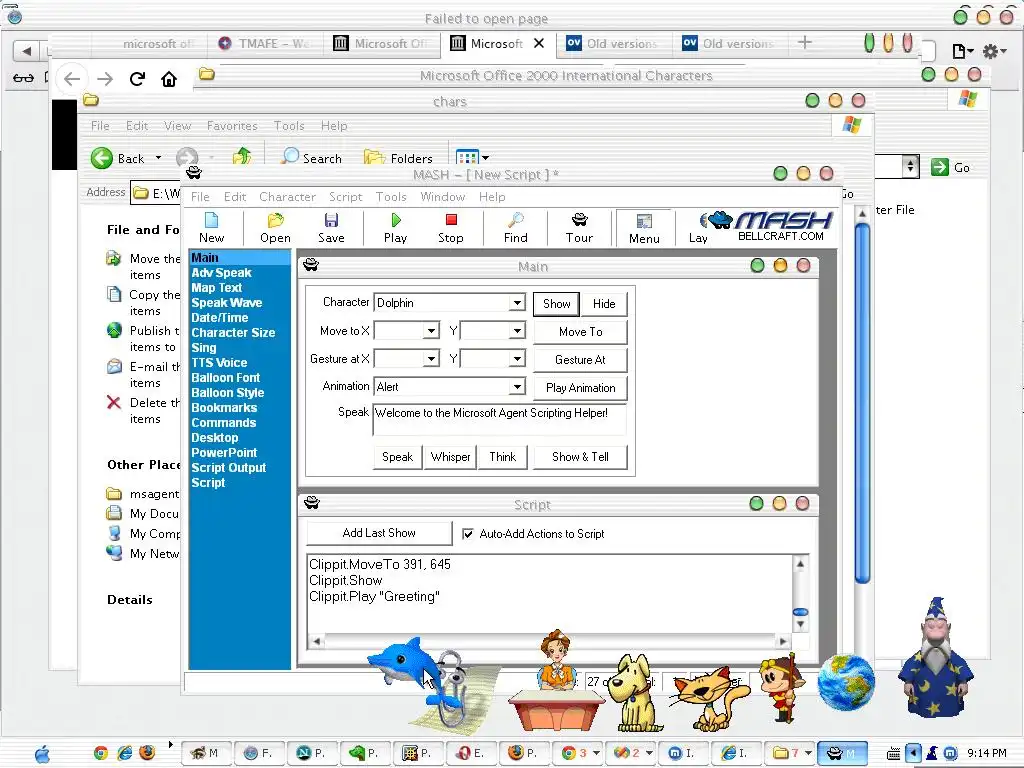Click the Earth globe character
This screenshot has height=768, width=1024.
coord(846,682)
